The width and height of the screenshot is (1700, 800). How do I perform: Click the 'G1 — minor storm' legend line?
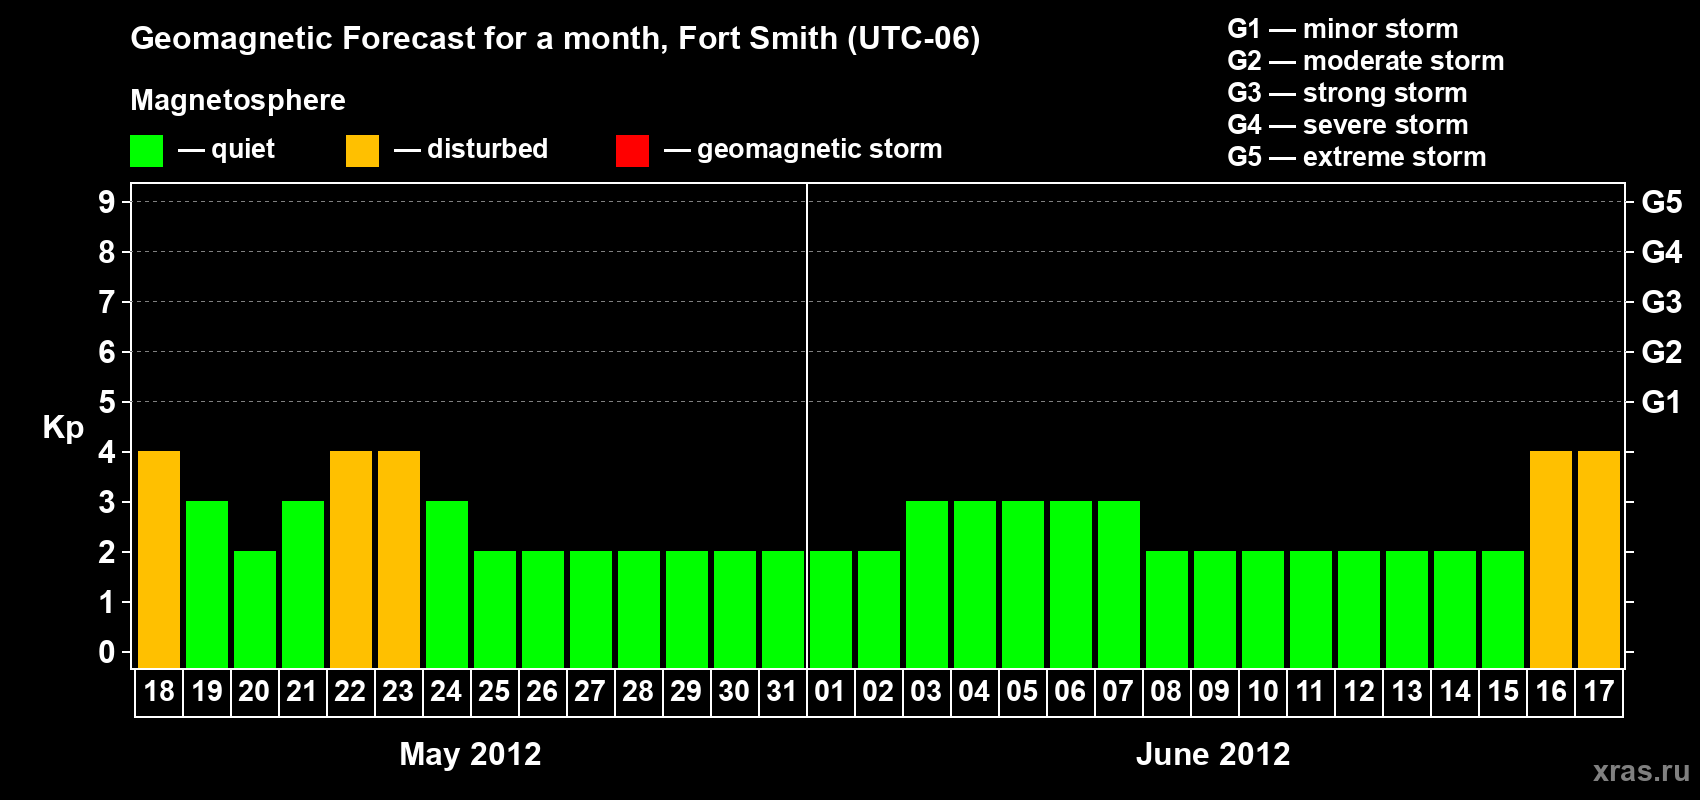coord(1343,29)
